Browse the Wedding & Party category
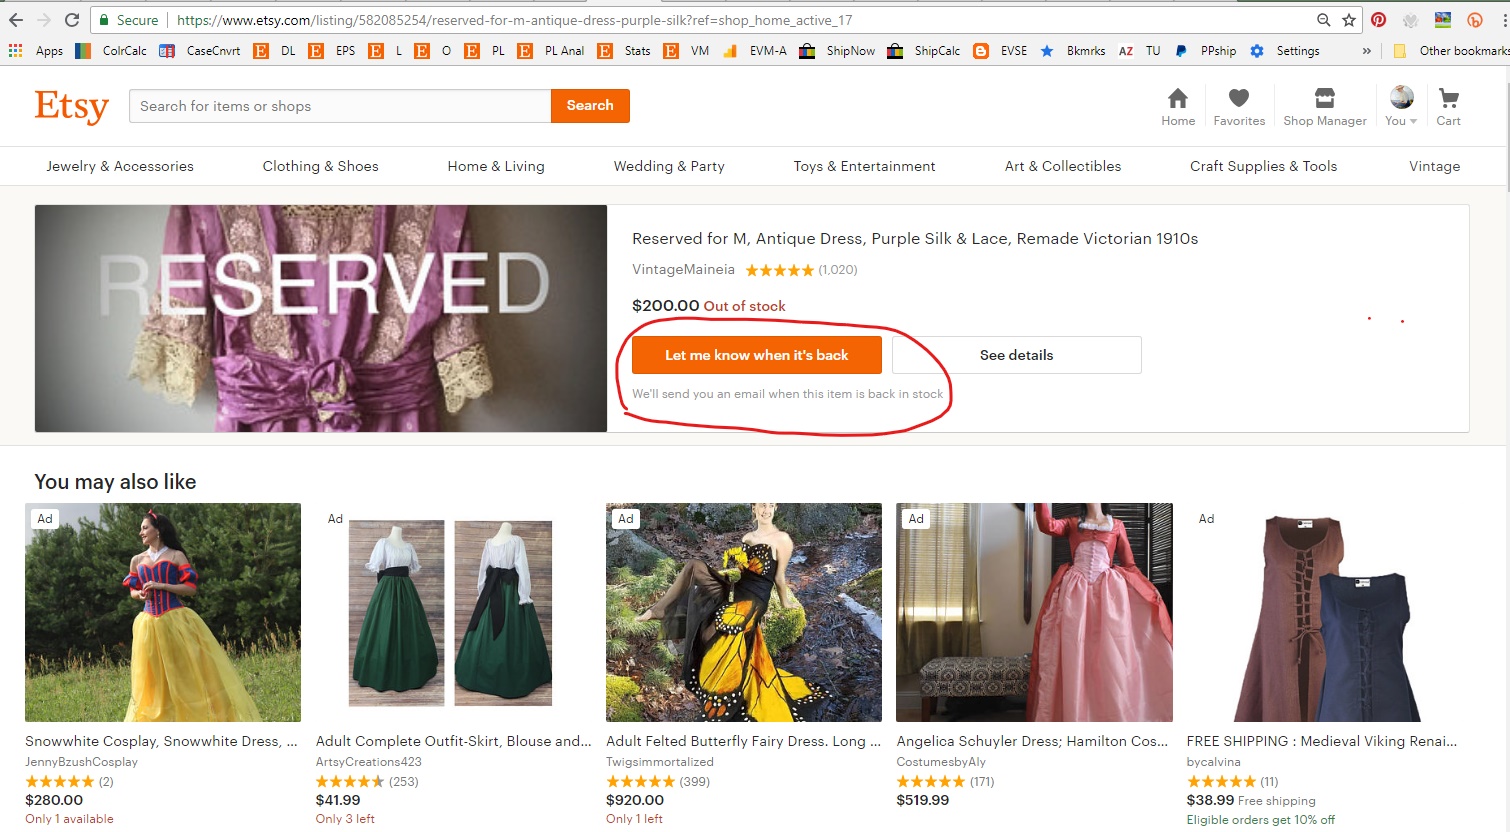1510x832 pixels. [x=668, y=166]
